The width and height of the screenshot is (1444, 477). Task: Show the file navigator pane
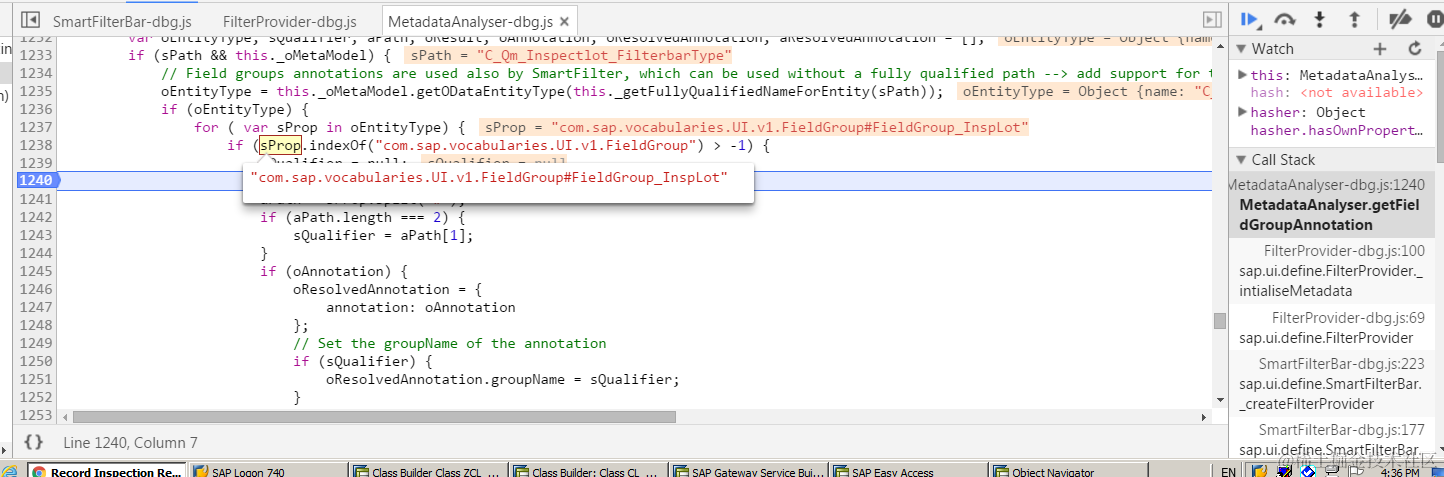[x=30, y=20]
